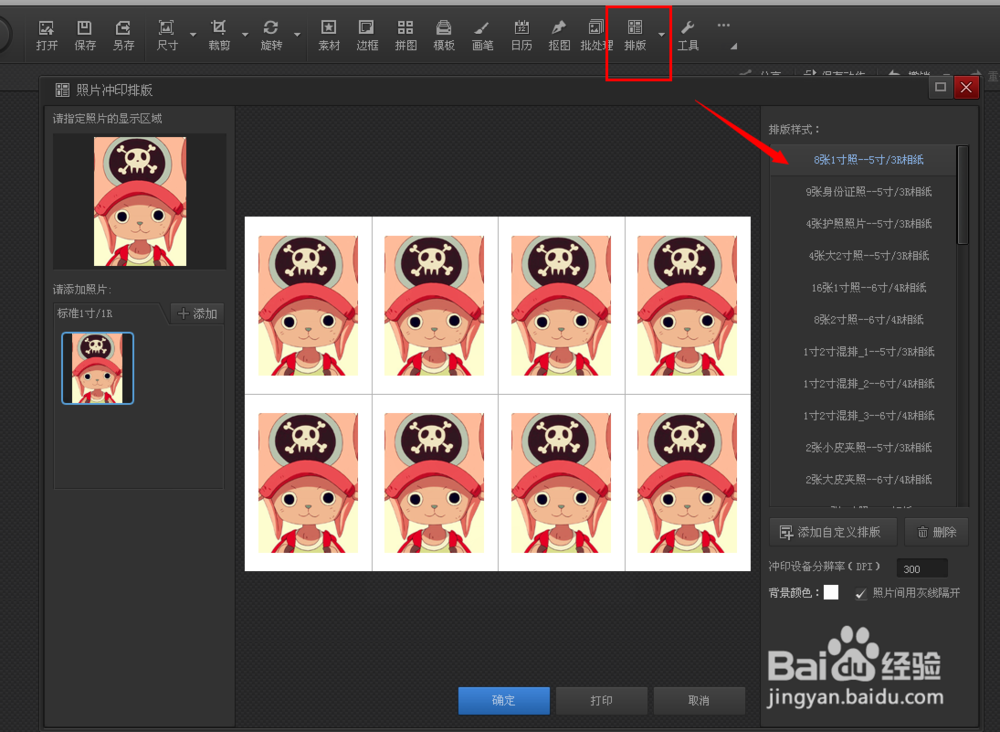Expand the 裁剪 dropdown arrow
This screenshot has width=1000, height=732.
pyautogui.click(x=245, y=34)
